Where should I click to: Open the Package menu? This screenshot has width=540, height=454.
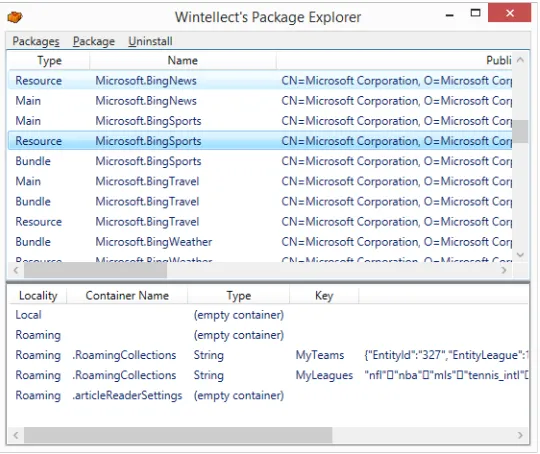click(x=94, y=41)
